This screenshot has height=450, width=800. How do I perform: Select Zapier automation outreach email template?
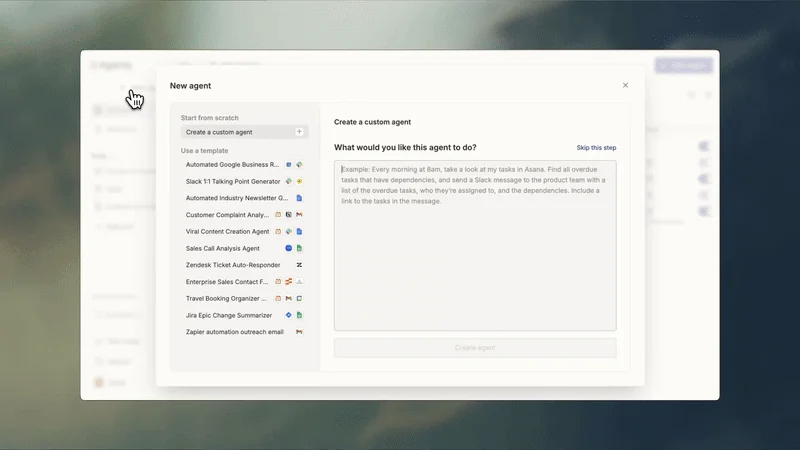point(244,332)
